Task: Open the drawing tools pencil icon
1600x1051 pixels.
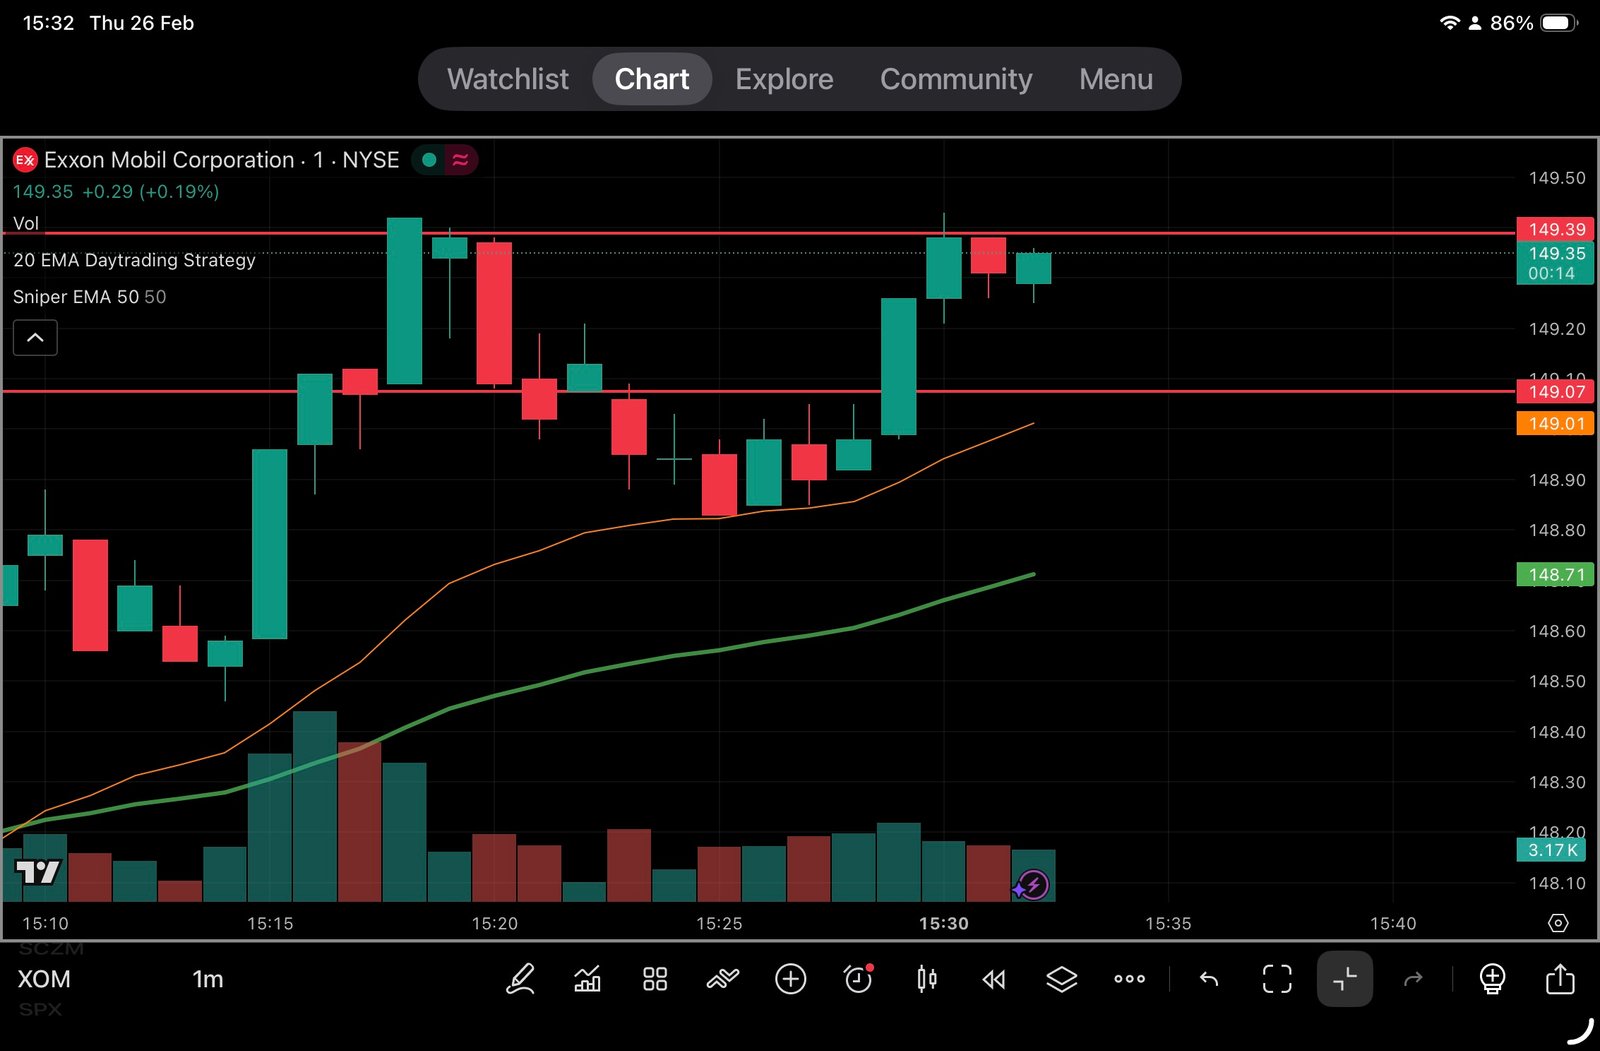Action: pyautogui.click(x=520, y=979)
